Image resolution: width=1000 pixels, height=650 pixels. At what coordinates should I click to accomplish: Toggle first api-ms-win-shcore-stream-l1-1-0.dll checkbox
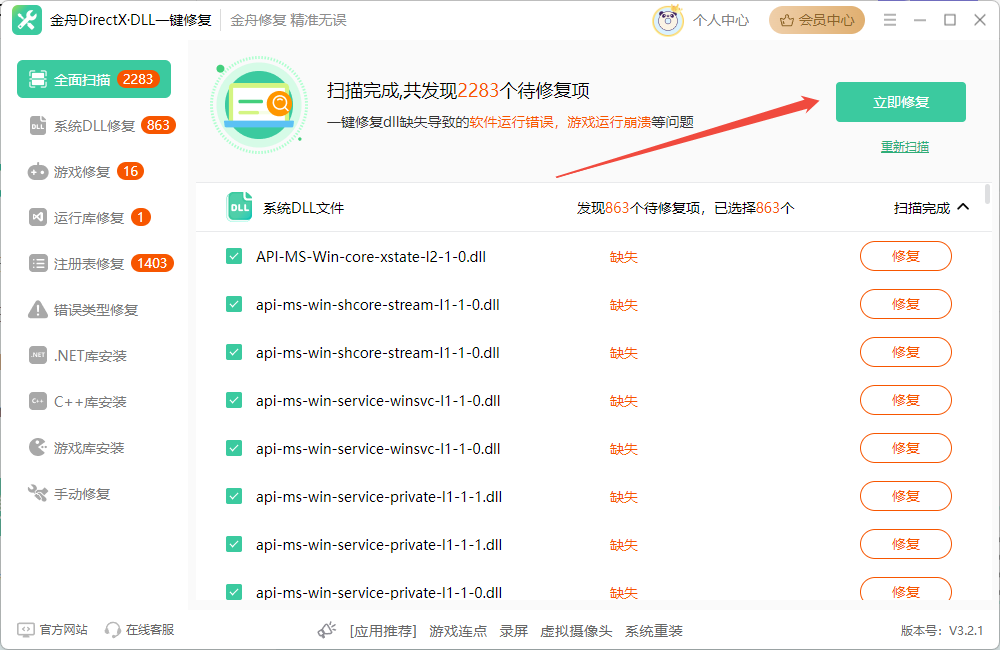234,305
